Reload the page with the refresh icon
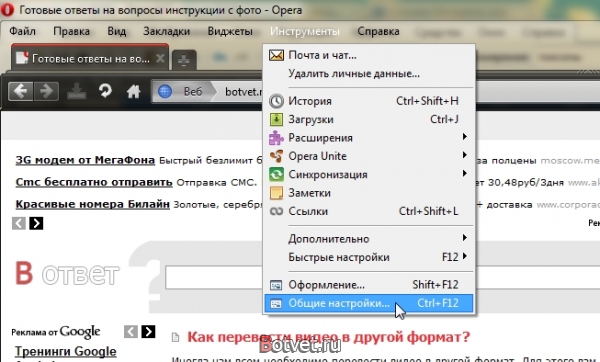The width and height of the screenshot is (600, 362). coord(105,91)
